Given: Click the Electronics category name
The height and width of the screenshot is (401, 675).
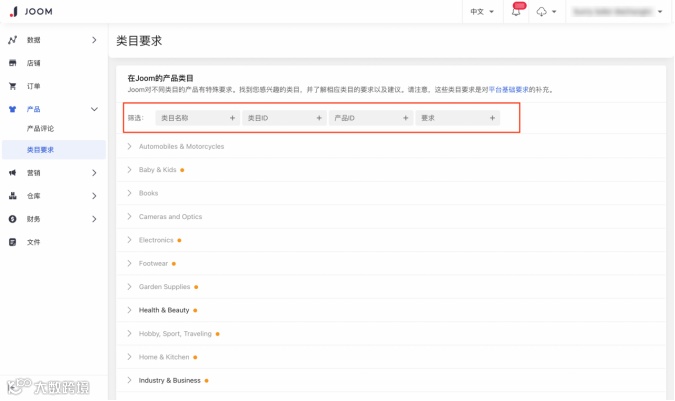Looking at the screenshot, I should tap(156, 240).
